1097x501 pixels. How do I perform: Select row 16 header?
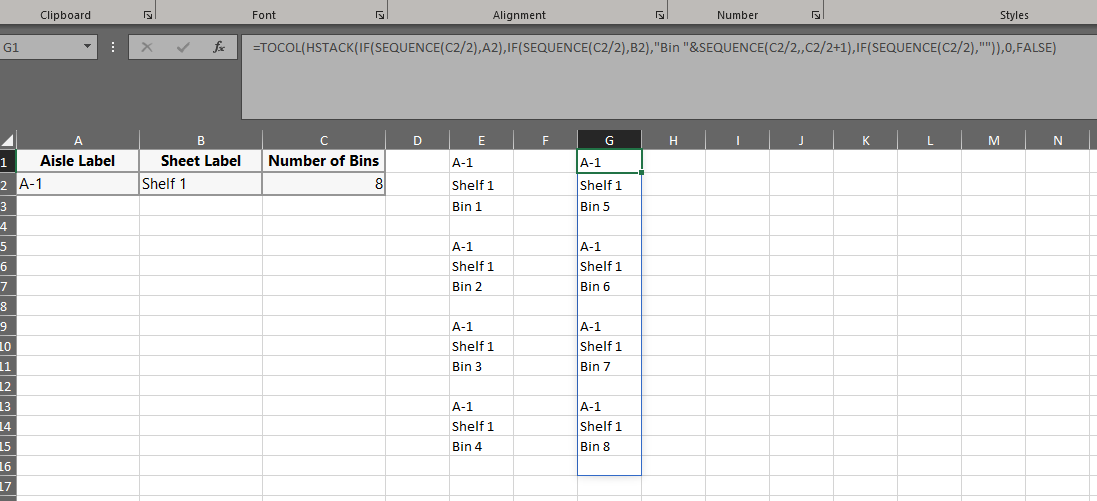pos(8,466)
